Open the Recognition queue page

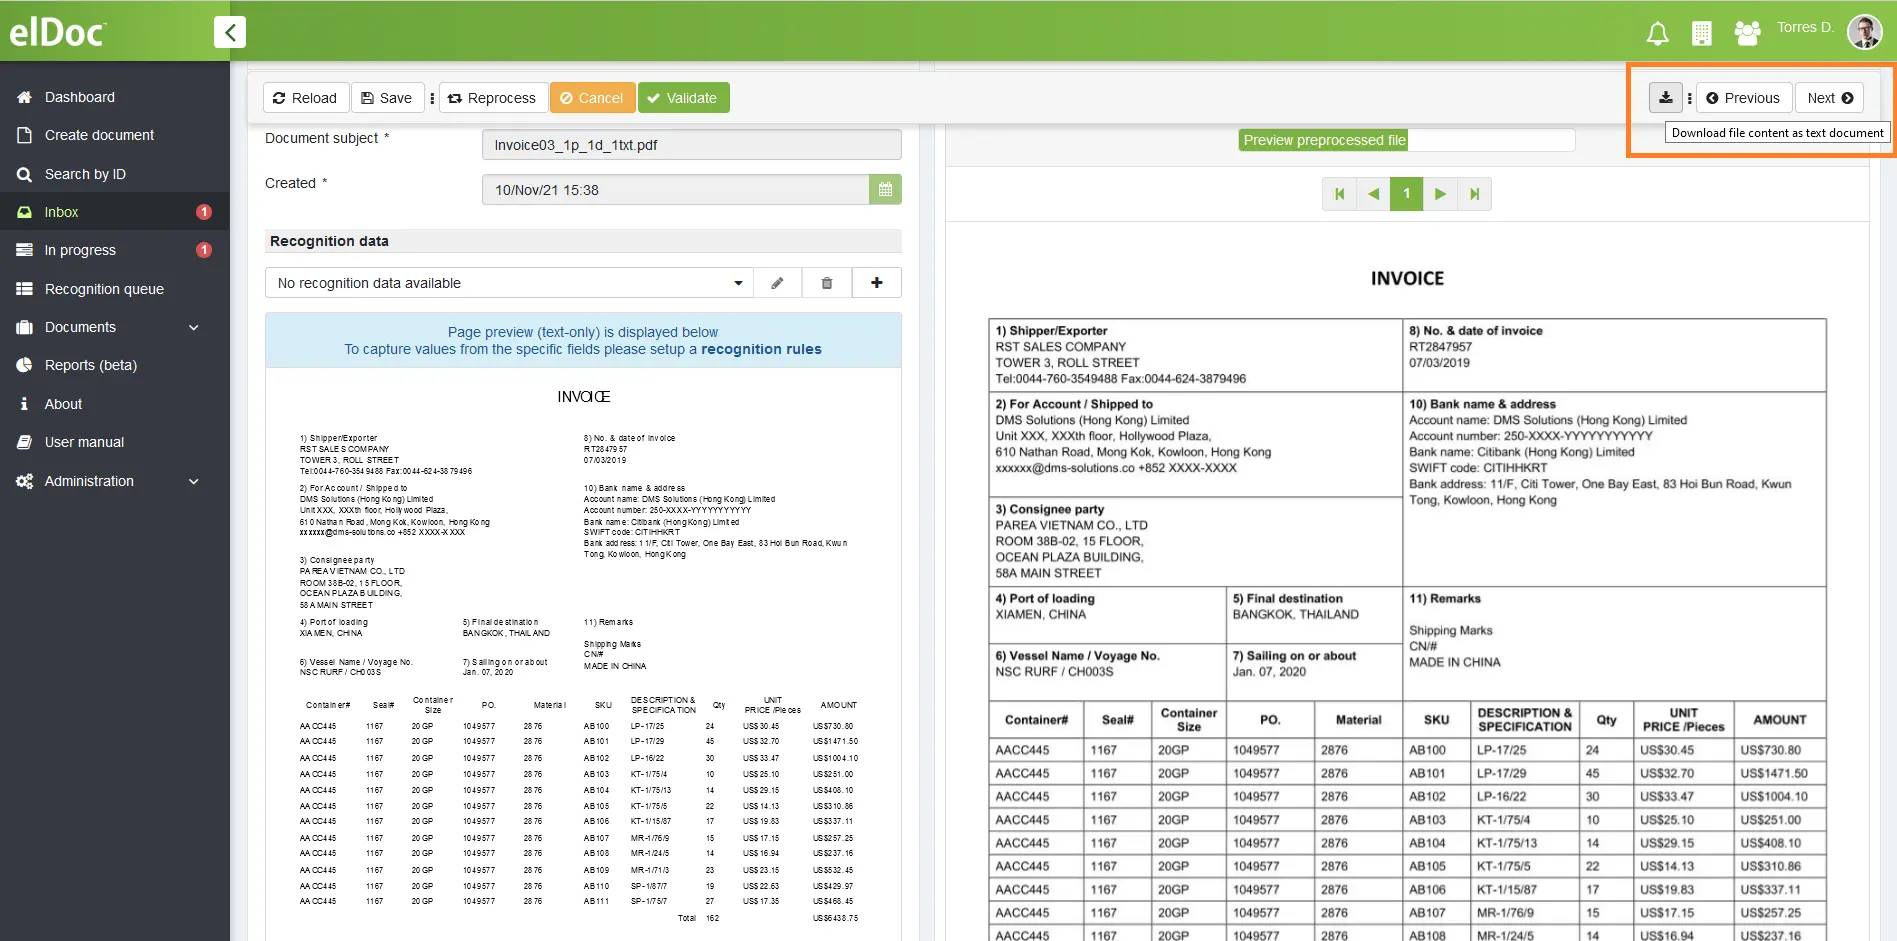[104, 289]
